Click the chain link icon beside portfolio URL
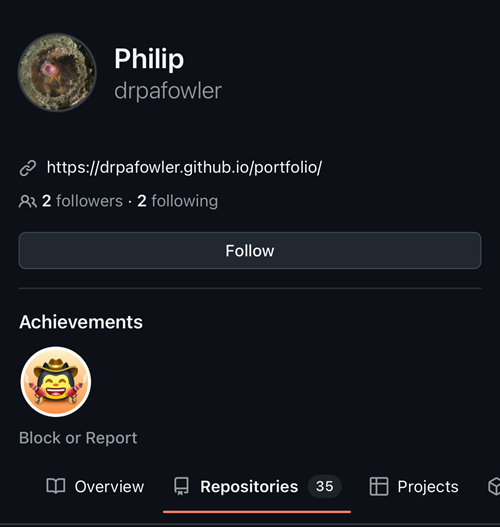500x527 pixels. tap(28, 168)
